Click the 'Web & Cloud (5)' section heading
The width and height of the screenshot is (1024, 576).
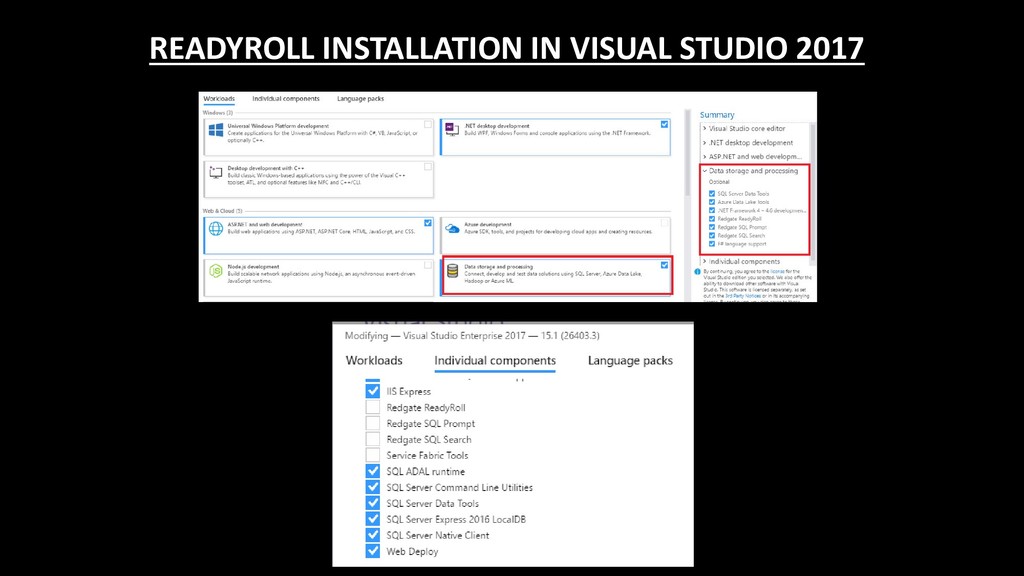pyautogui.click(x=222, y=211)
